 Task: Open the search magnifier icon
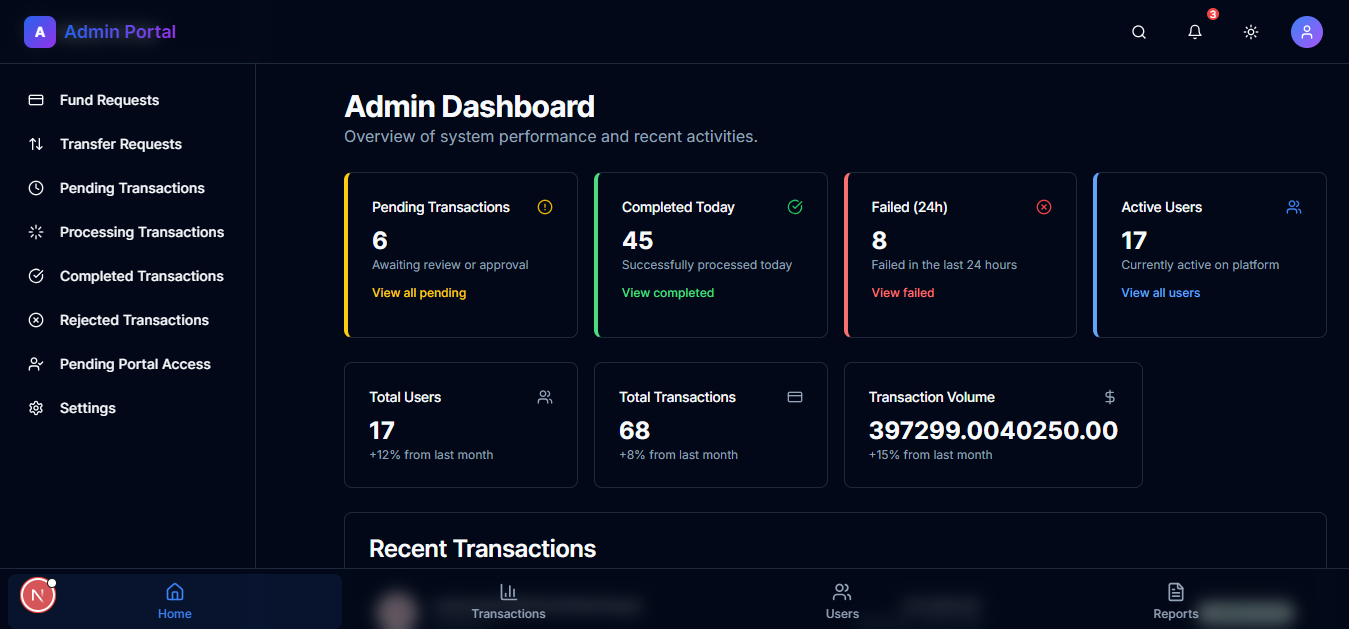point(1139,32)
